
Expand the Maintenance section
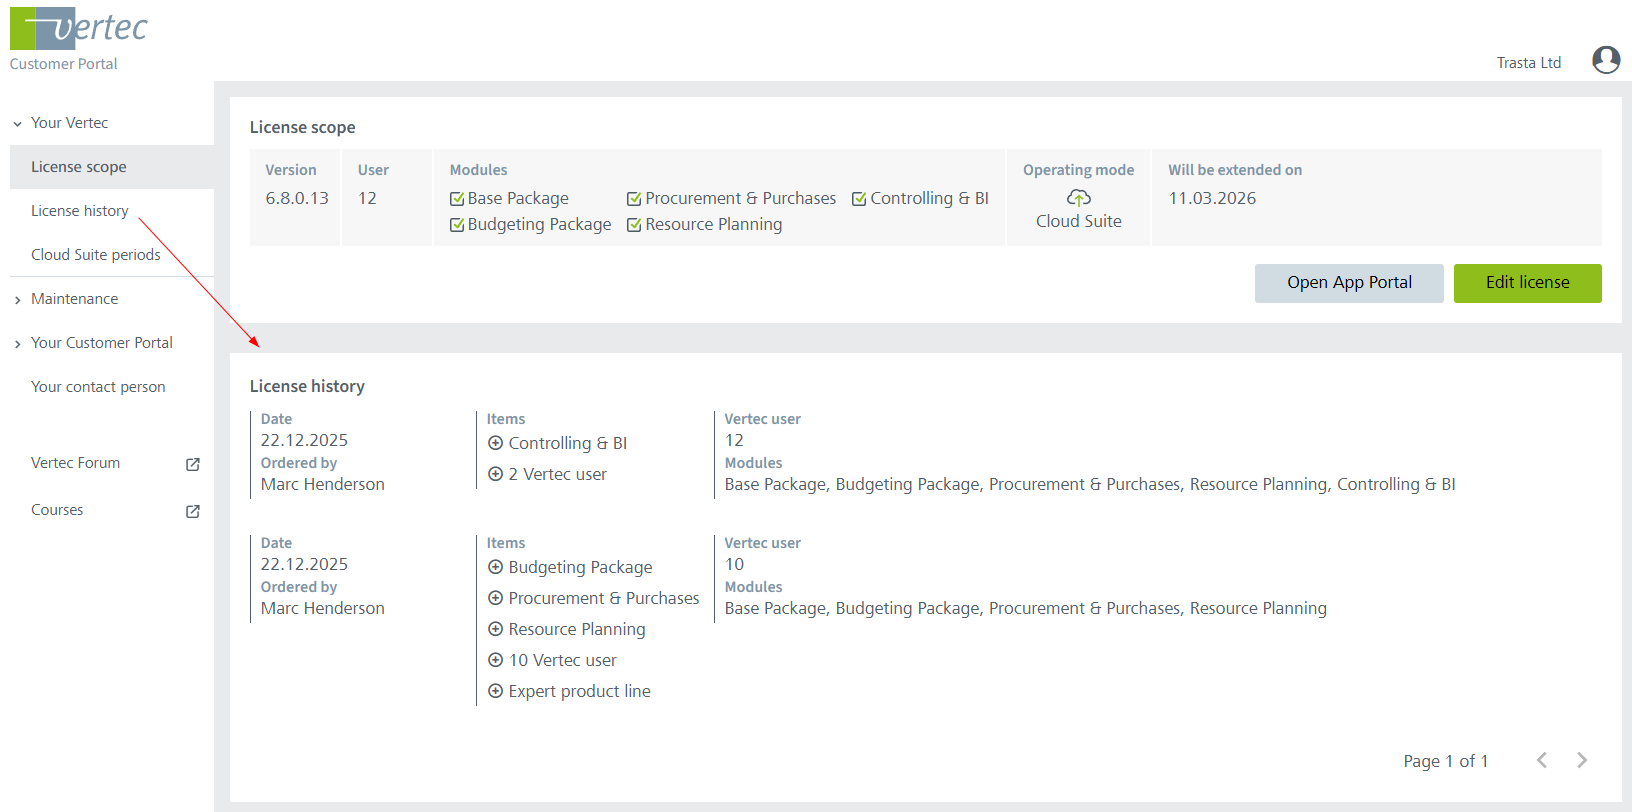[x=18, y=300]
